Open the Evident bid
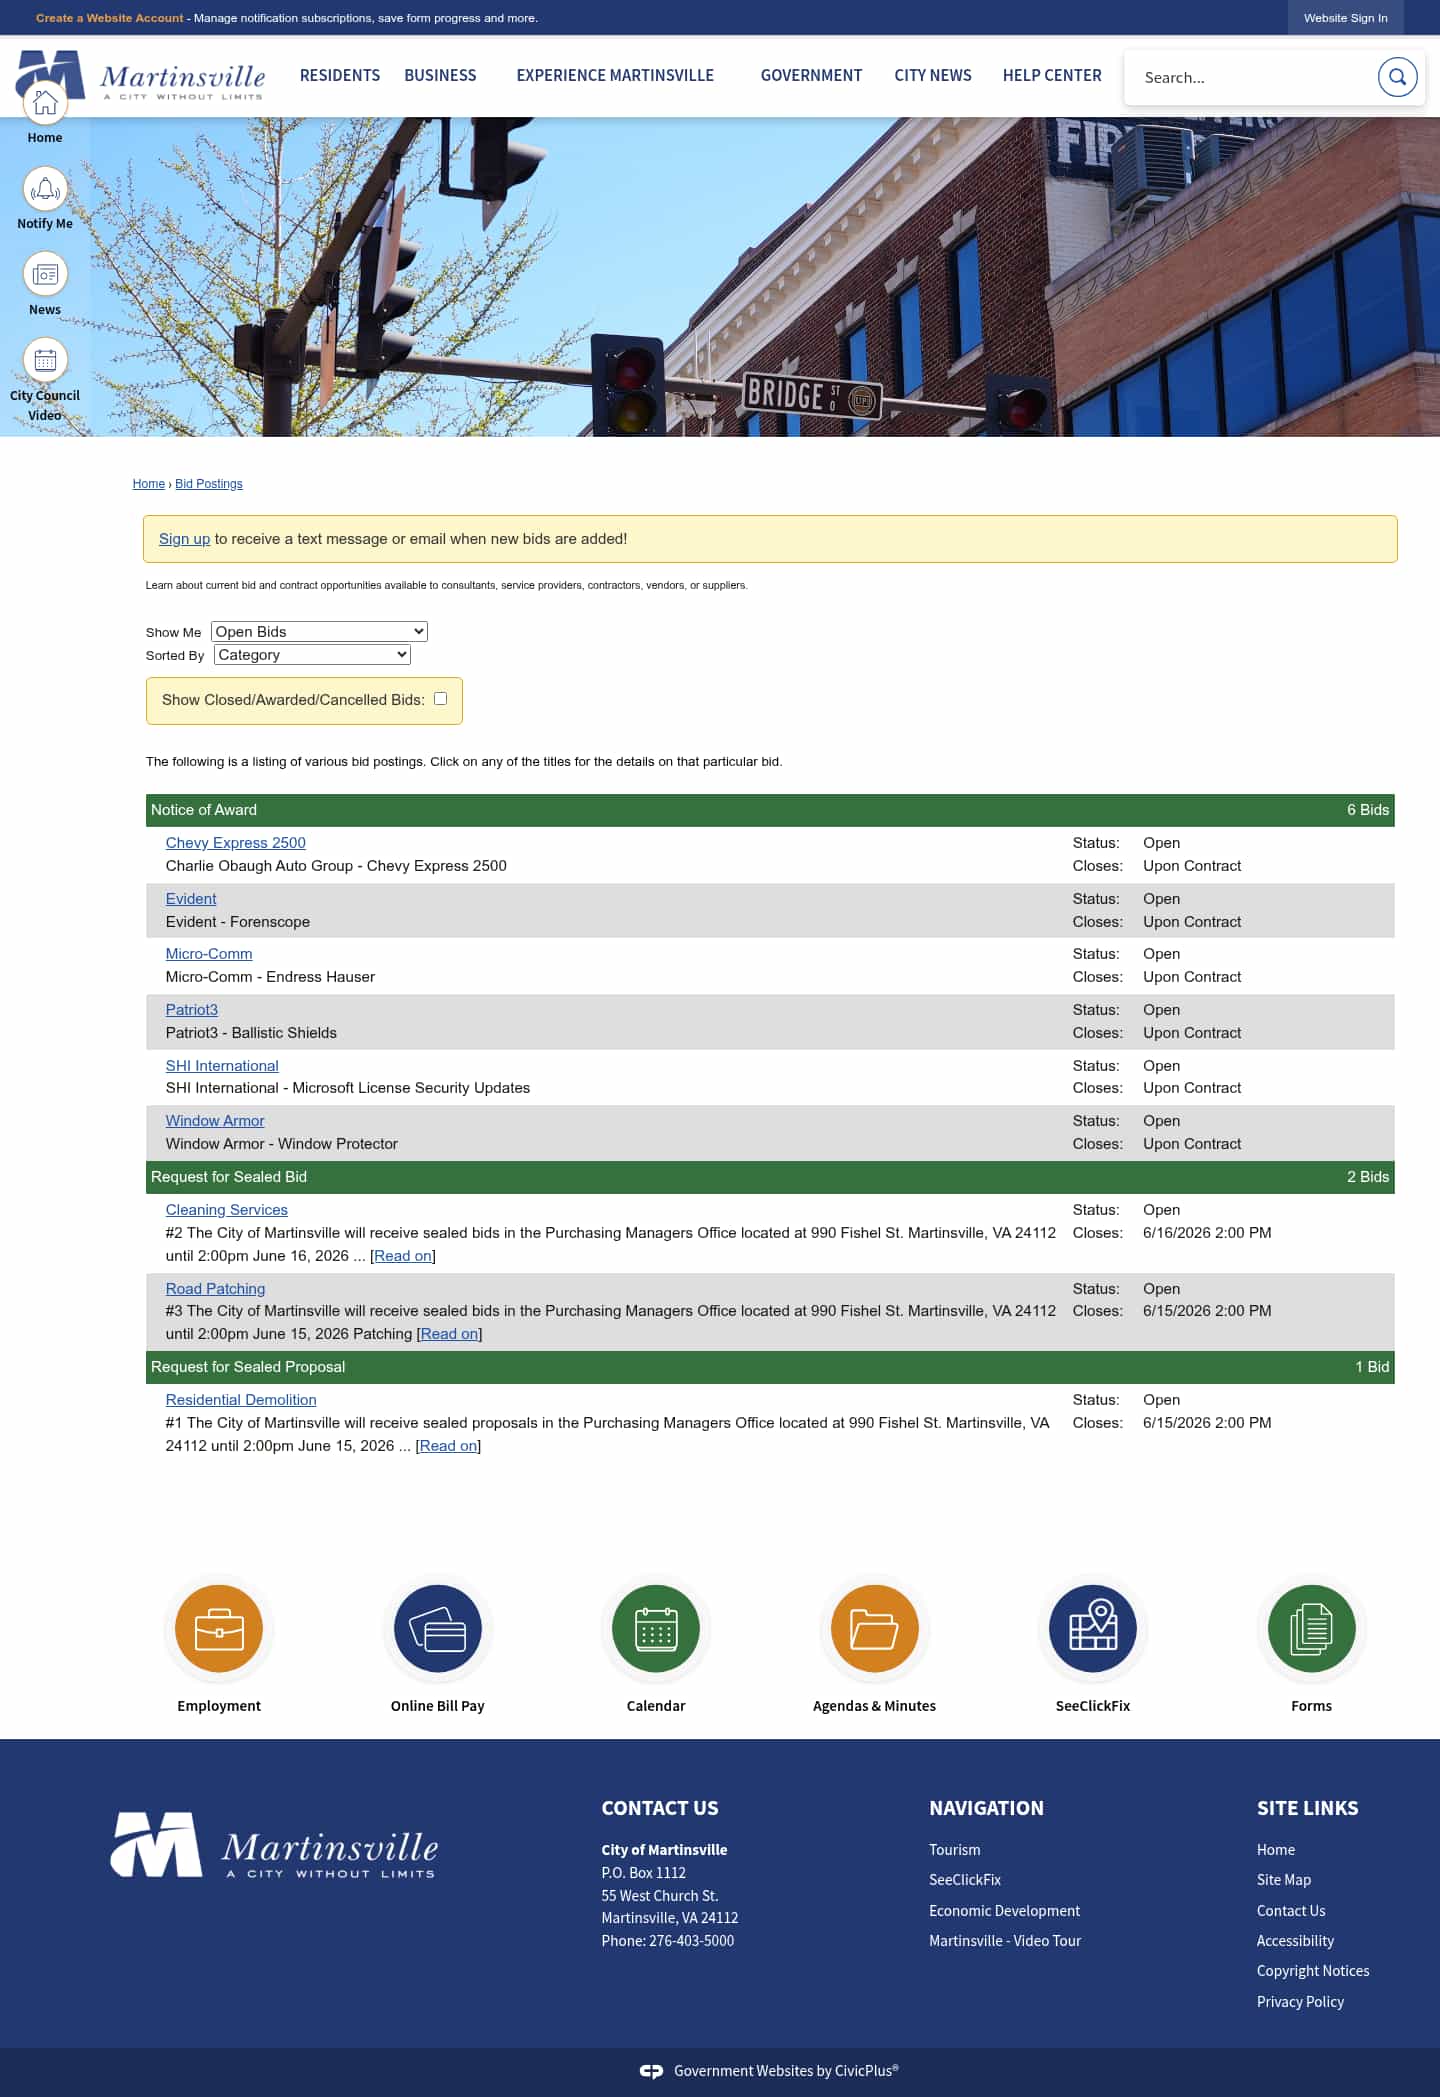Image resolution: width=1440 pixels, height=2097 pixels. [191, 899]
